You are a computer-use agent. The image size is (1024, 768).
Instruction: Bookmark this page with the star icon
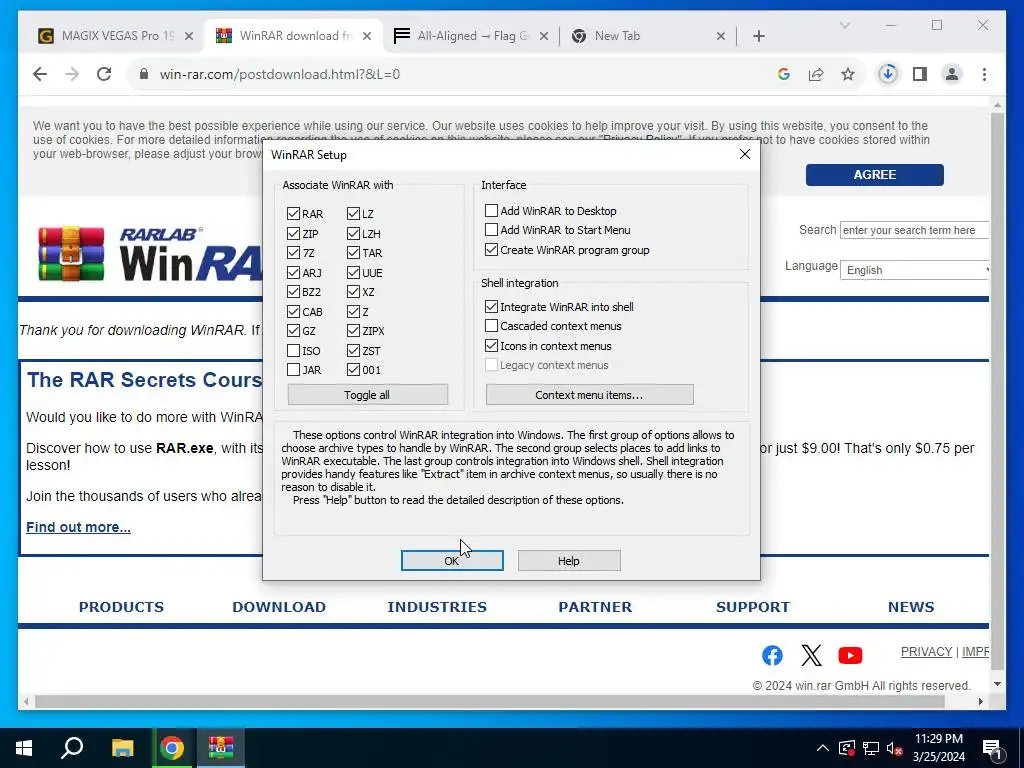coord(848,74)
